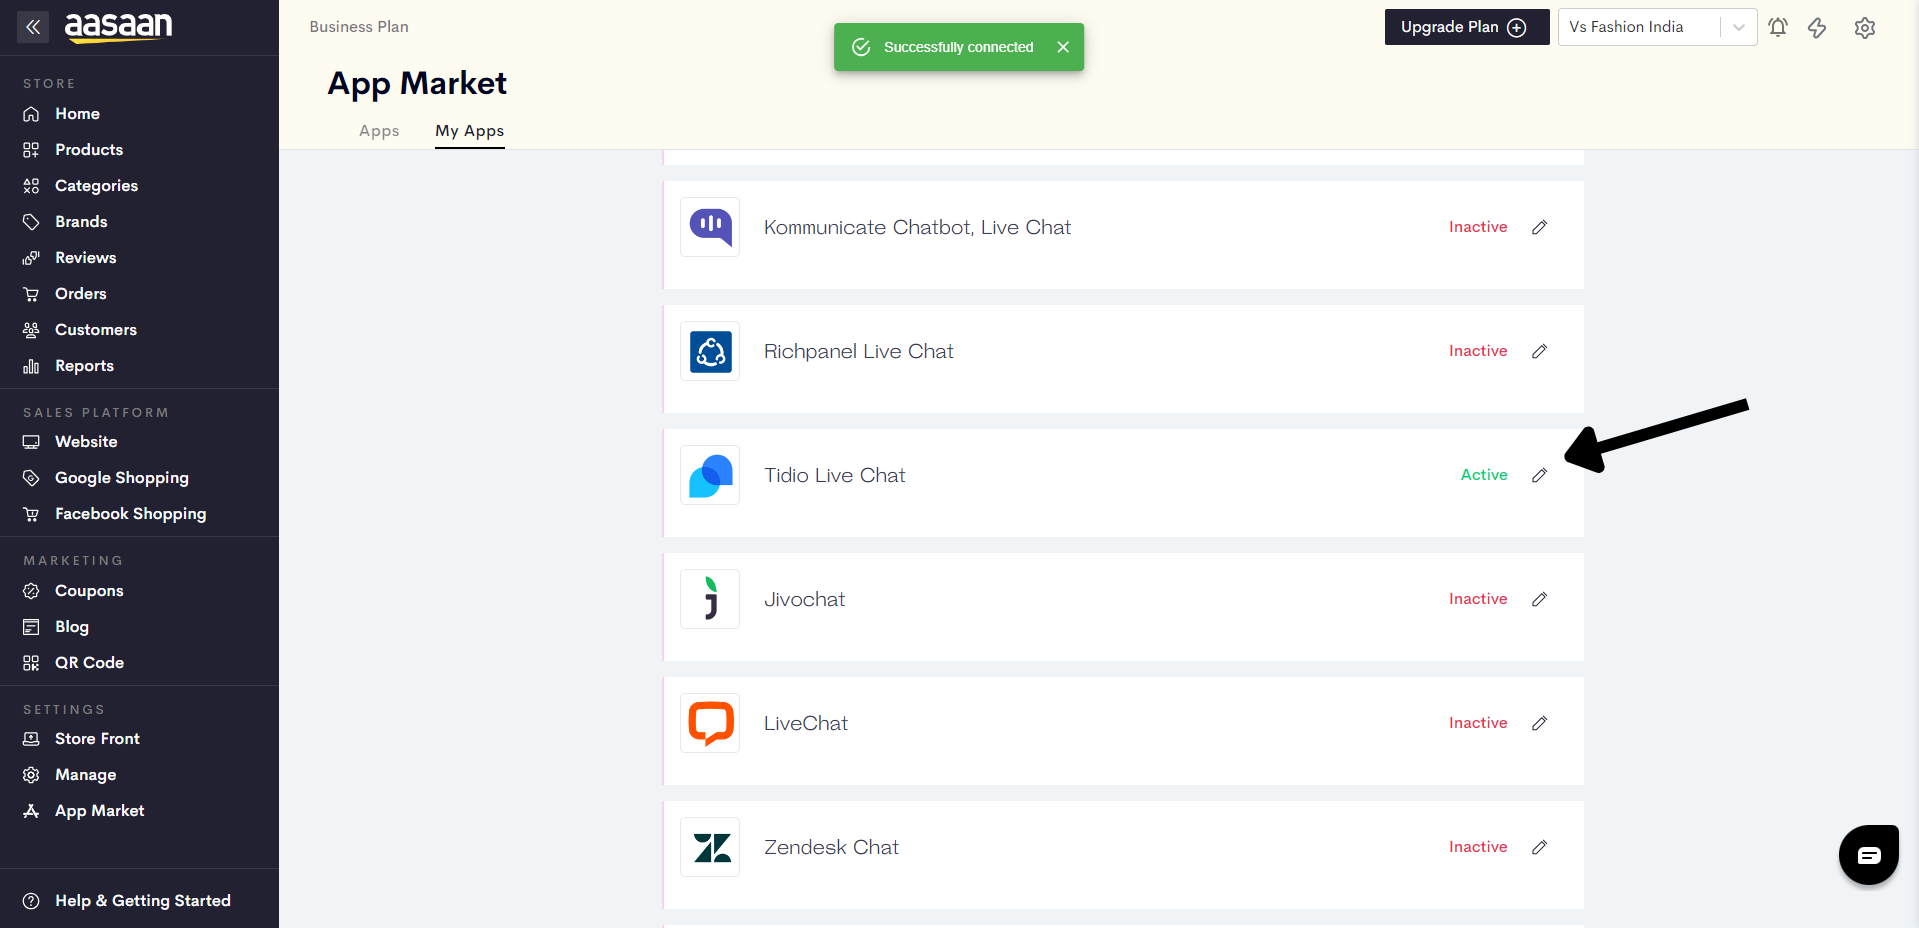This screenshot has width=1919, height=928.
Task: Open Categories in sidebar
Action: click(96, 186)
